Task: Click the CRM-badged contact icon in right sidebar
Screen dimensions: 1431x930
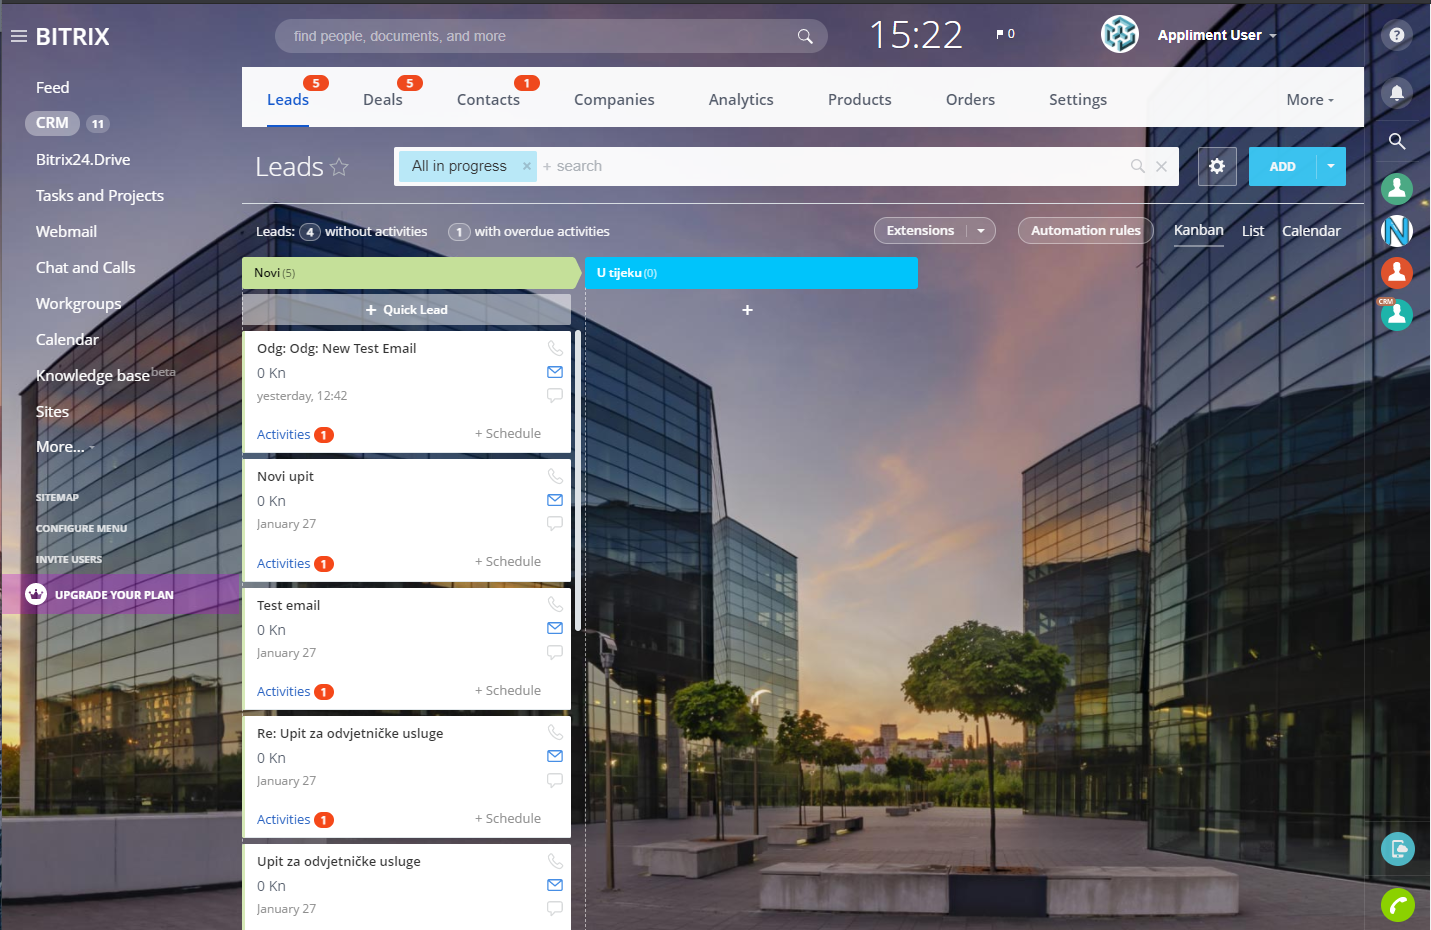Action: click(1396, 315)
